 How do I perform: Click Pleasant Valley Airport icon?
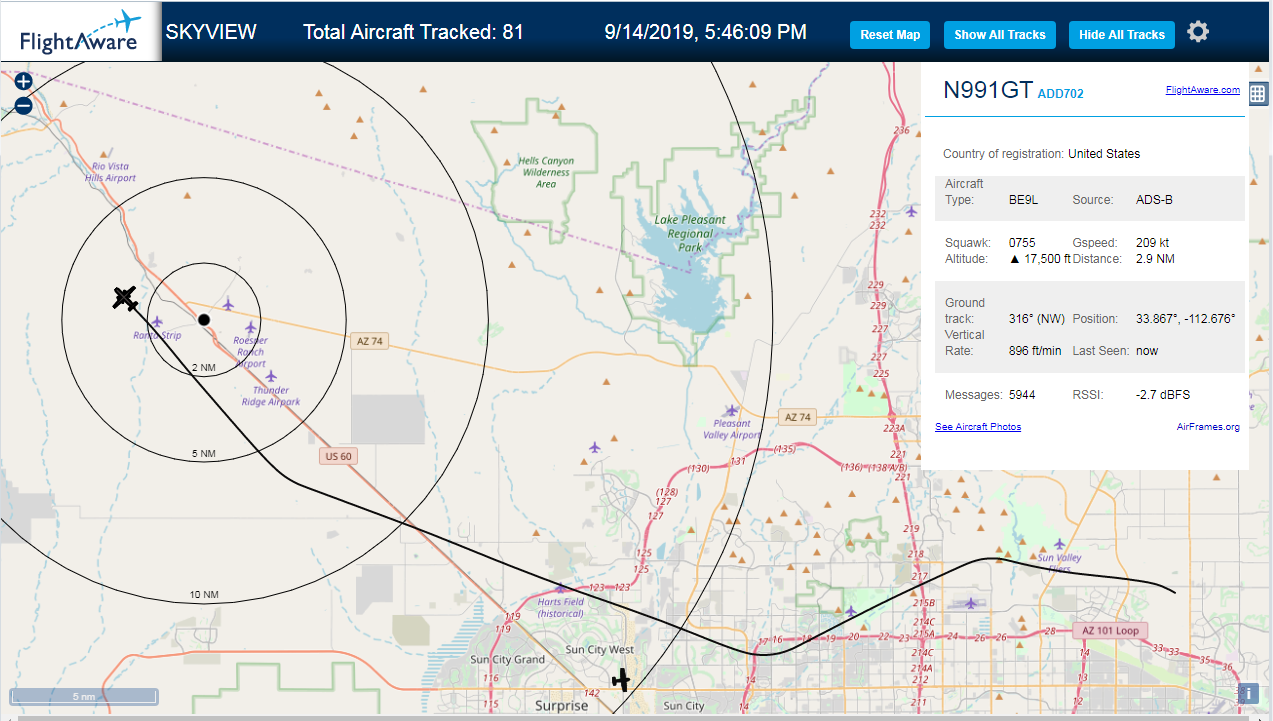[x=732, y=411]
